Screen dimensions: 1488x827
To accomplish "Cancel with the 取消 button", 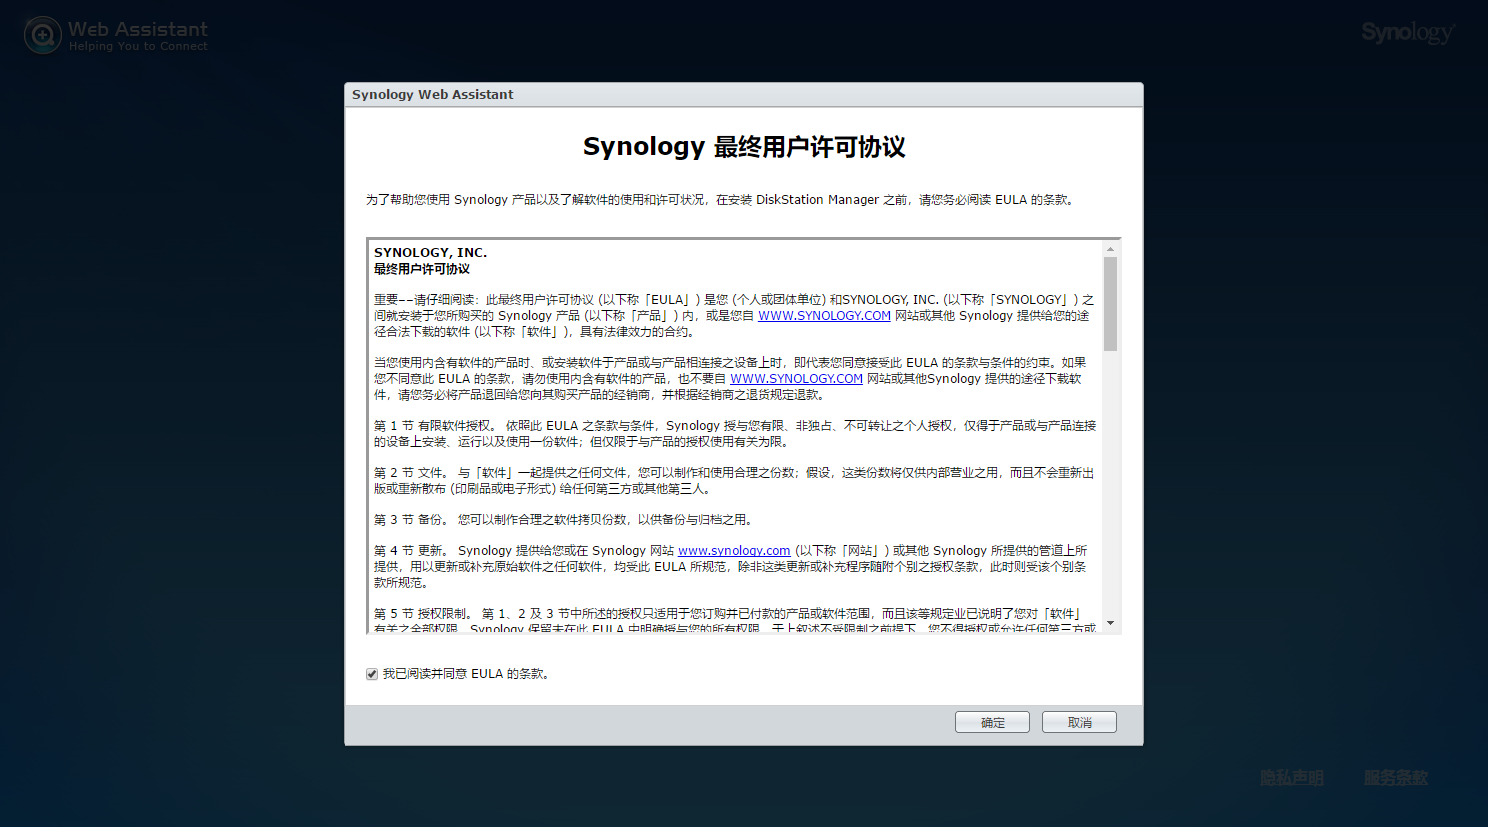I will (1079, 722).
